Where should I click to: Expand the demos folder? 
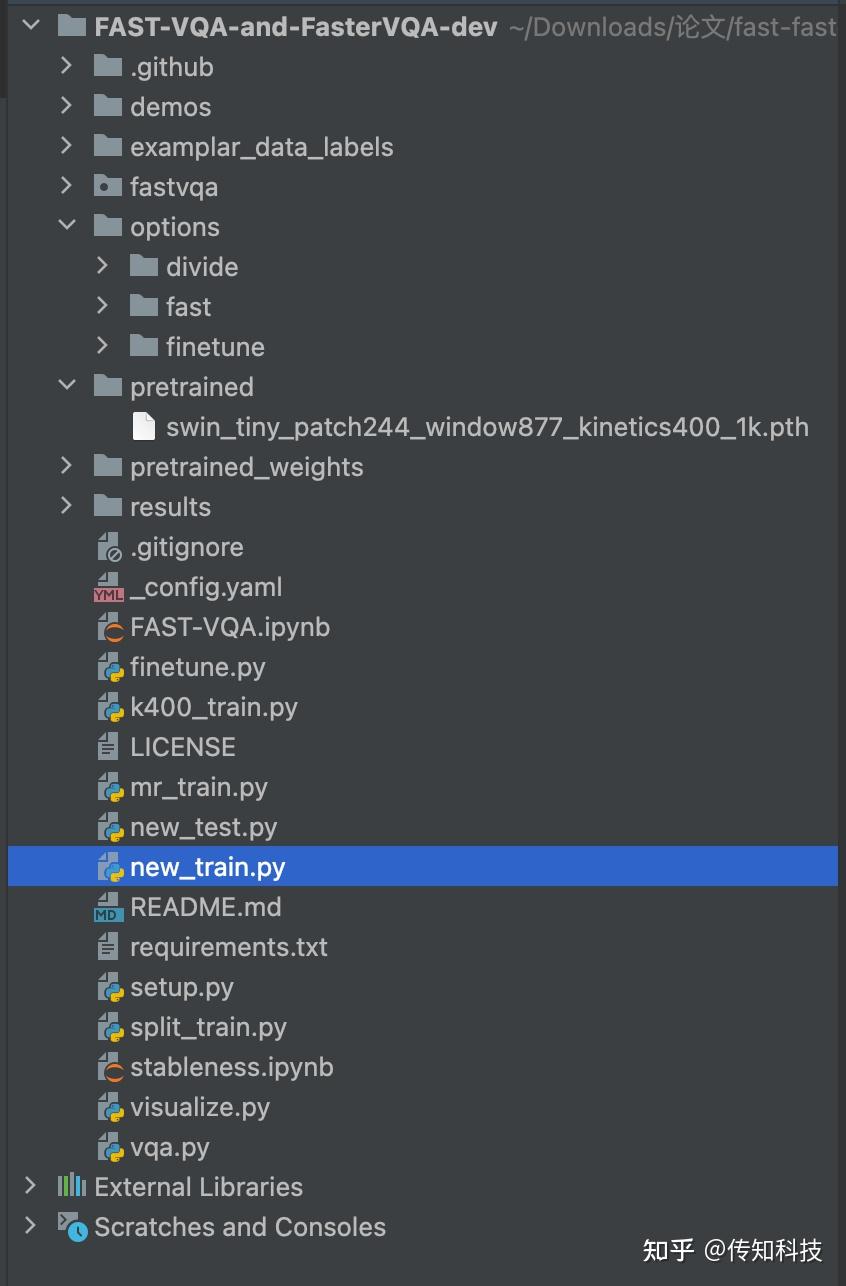coord(67,107)
